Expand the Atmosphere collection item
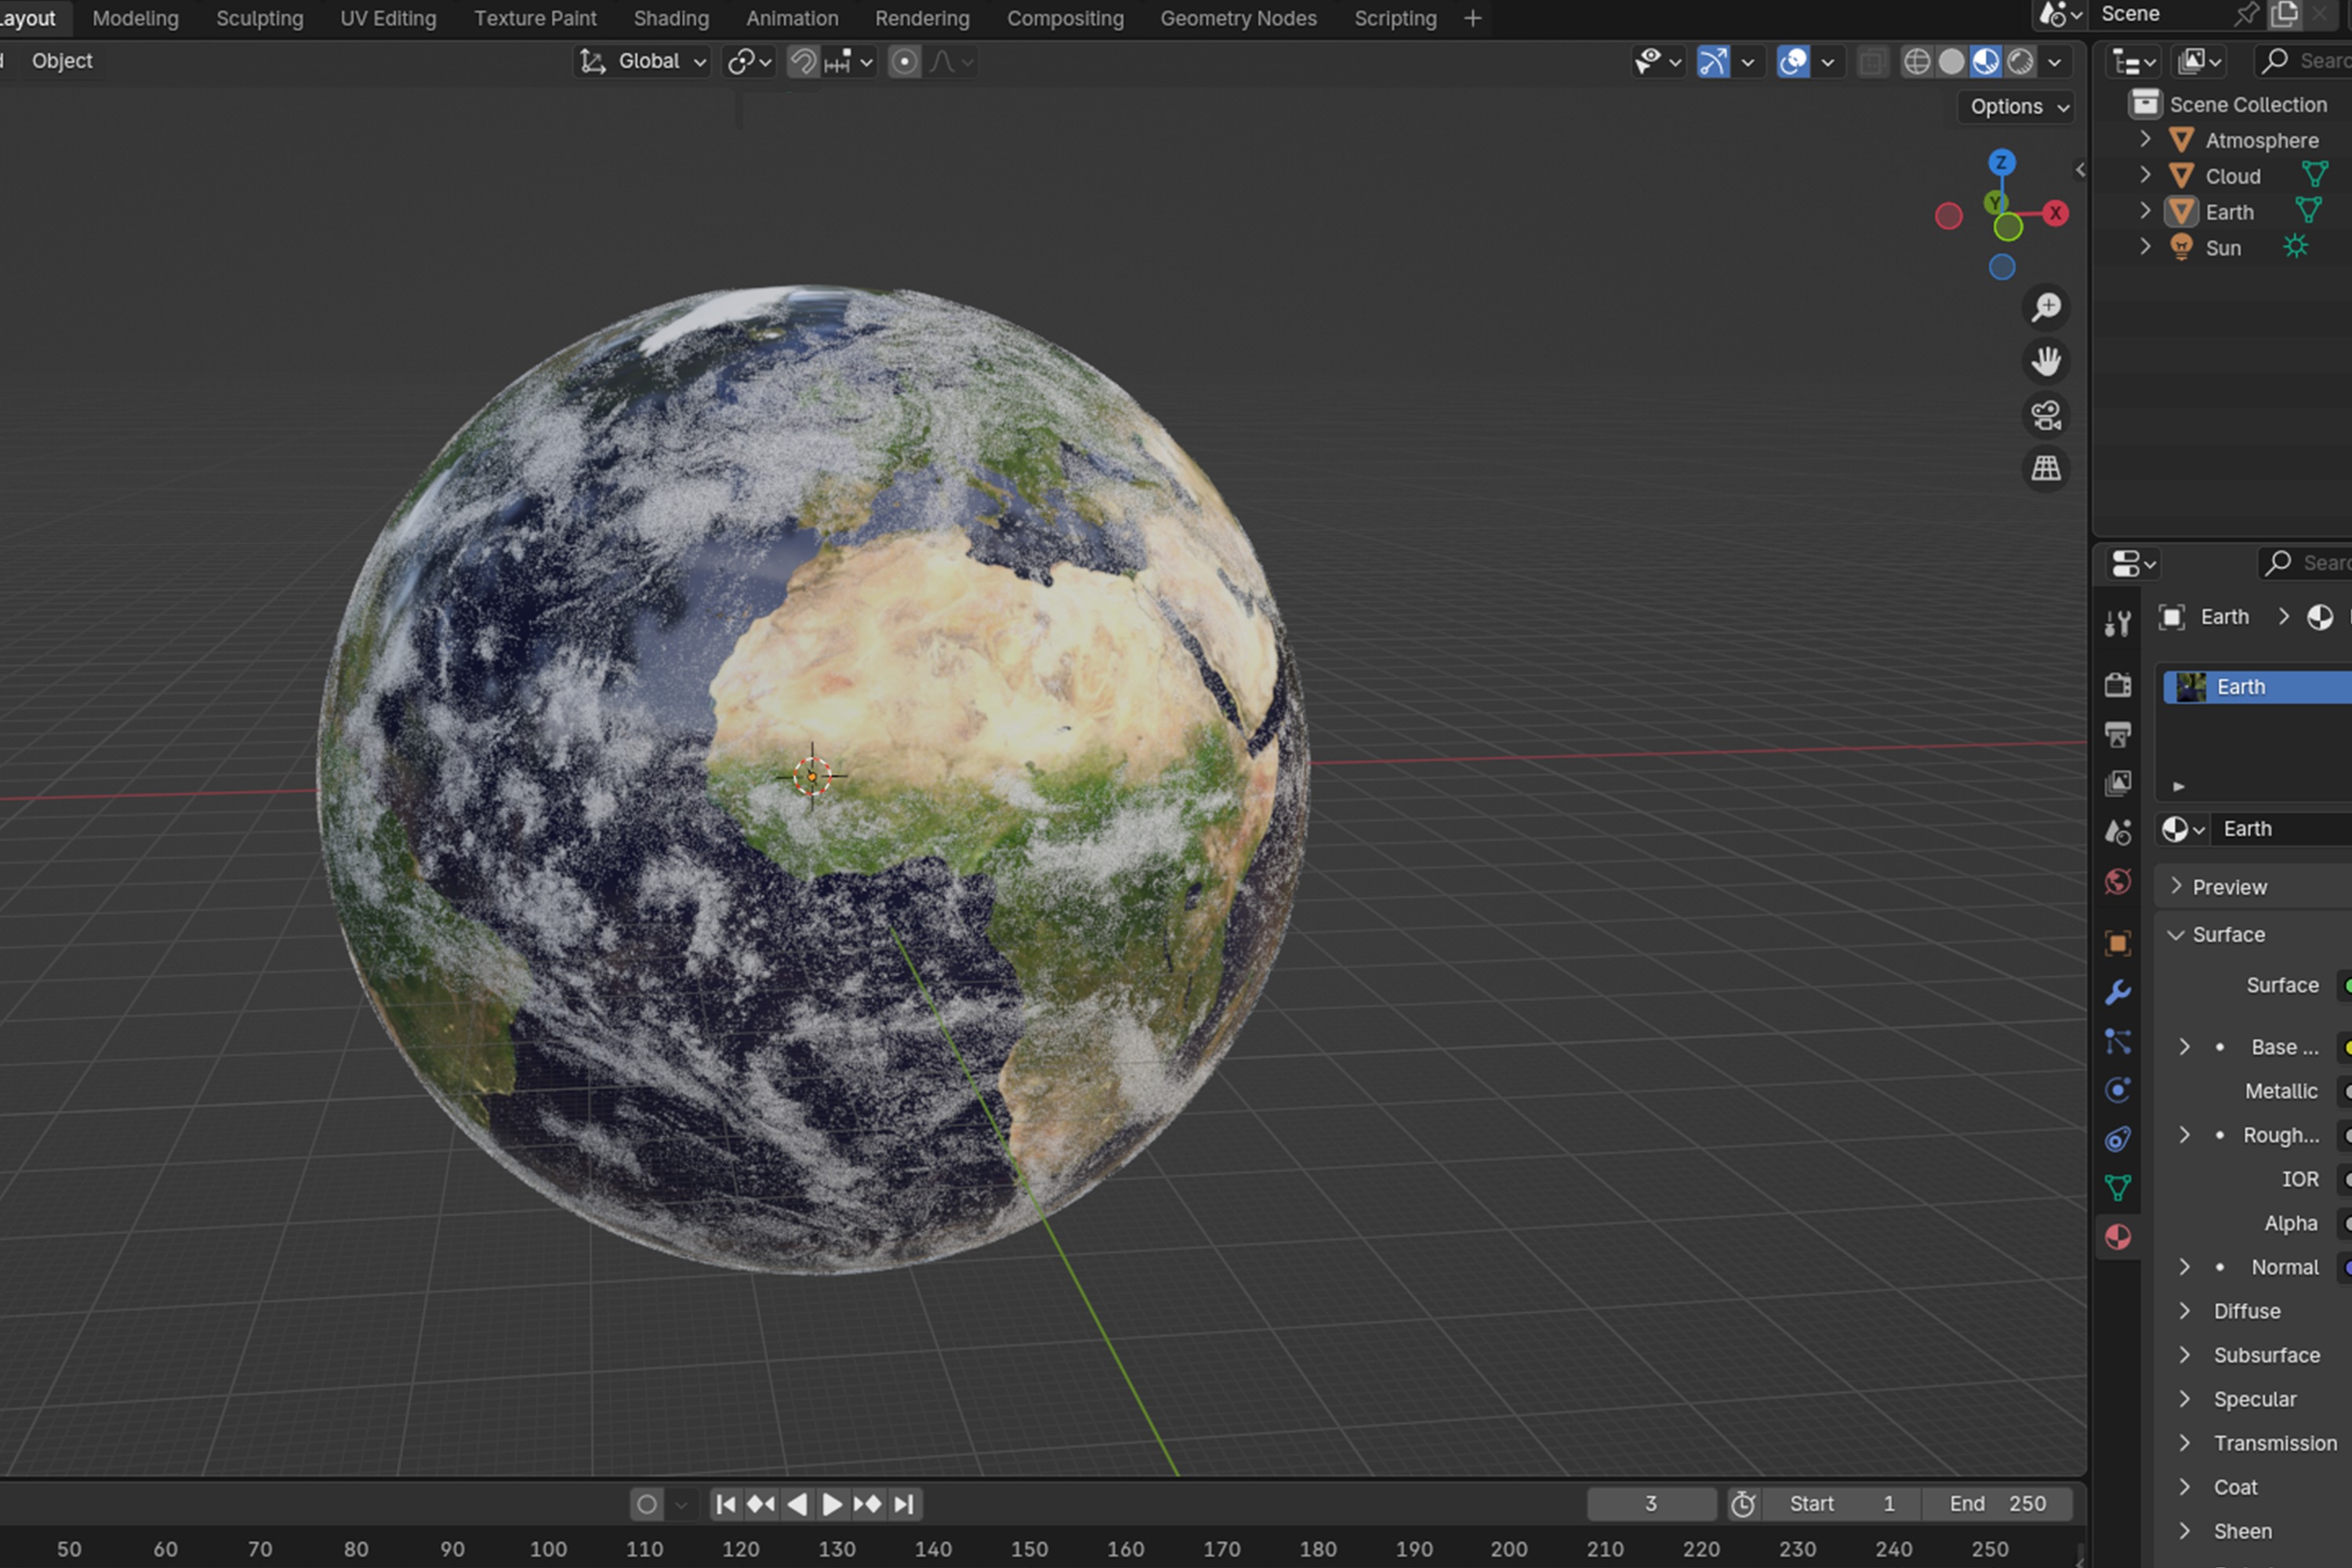The height and width of the screenshot is (1568, 2352). pos(2145,139)
